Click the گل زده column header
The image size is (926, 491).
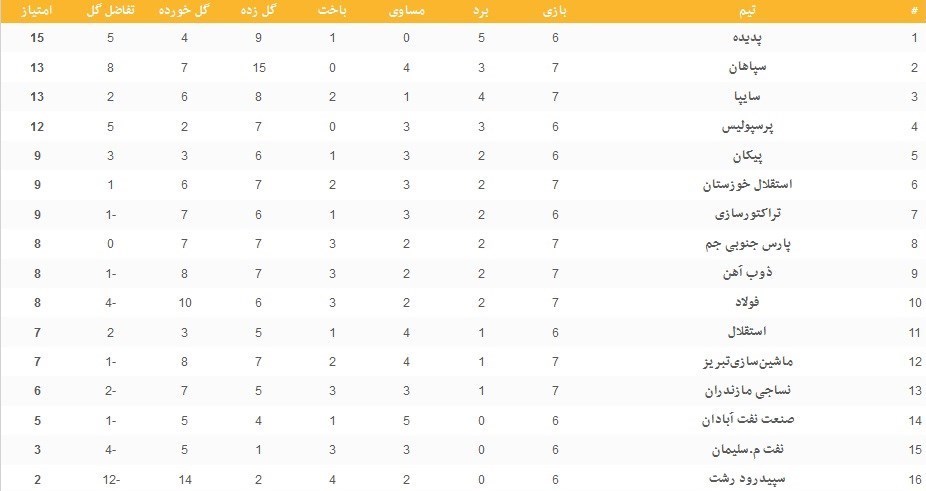(259, 11)
